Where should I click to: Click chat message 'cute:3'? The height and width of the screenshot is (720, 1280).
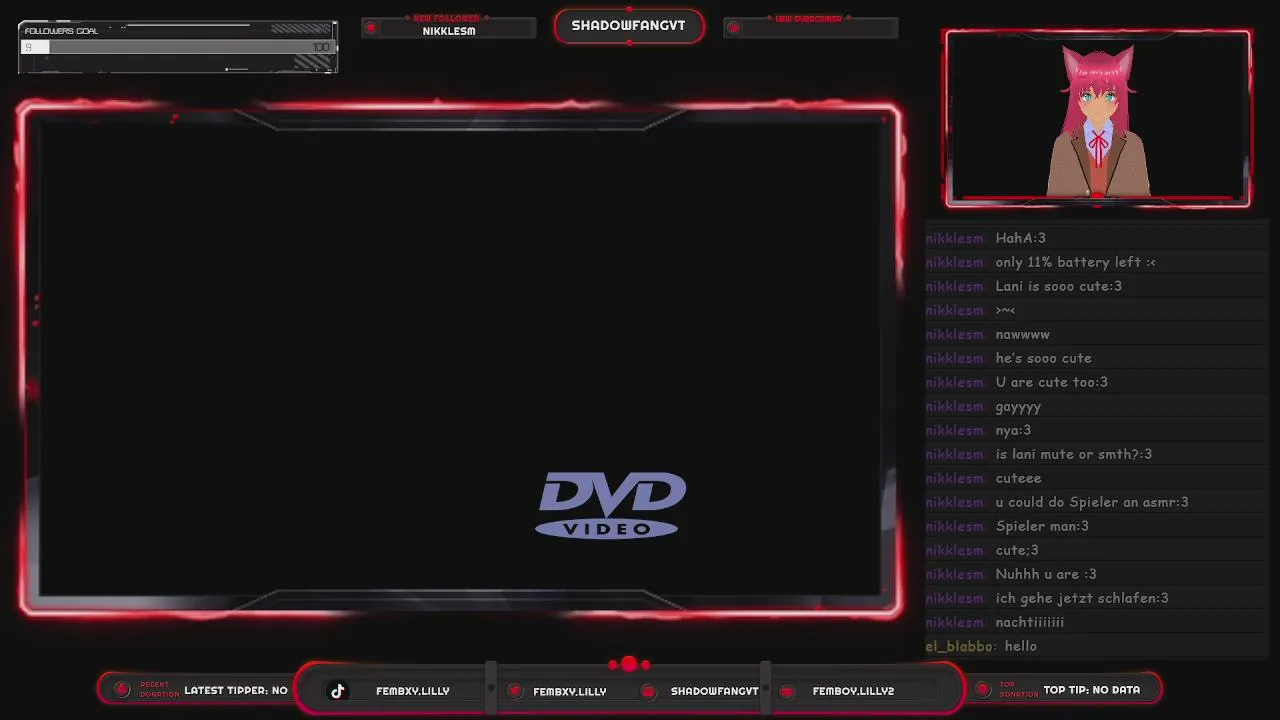coord(1017,550)
